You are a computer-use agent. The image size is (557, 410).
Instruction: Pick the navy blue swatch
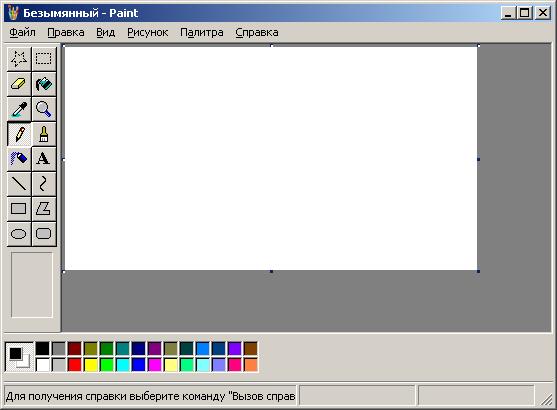tap(139, 349)
